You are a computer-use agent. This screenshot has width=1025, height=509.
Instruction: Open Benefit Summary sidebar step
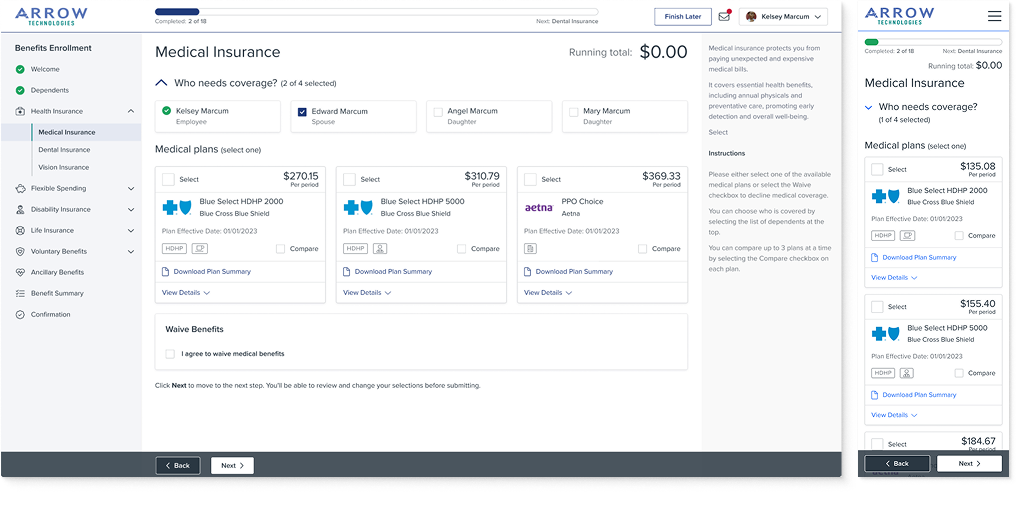pos(58,293)
